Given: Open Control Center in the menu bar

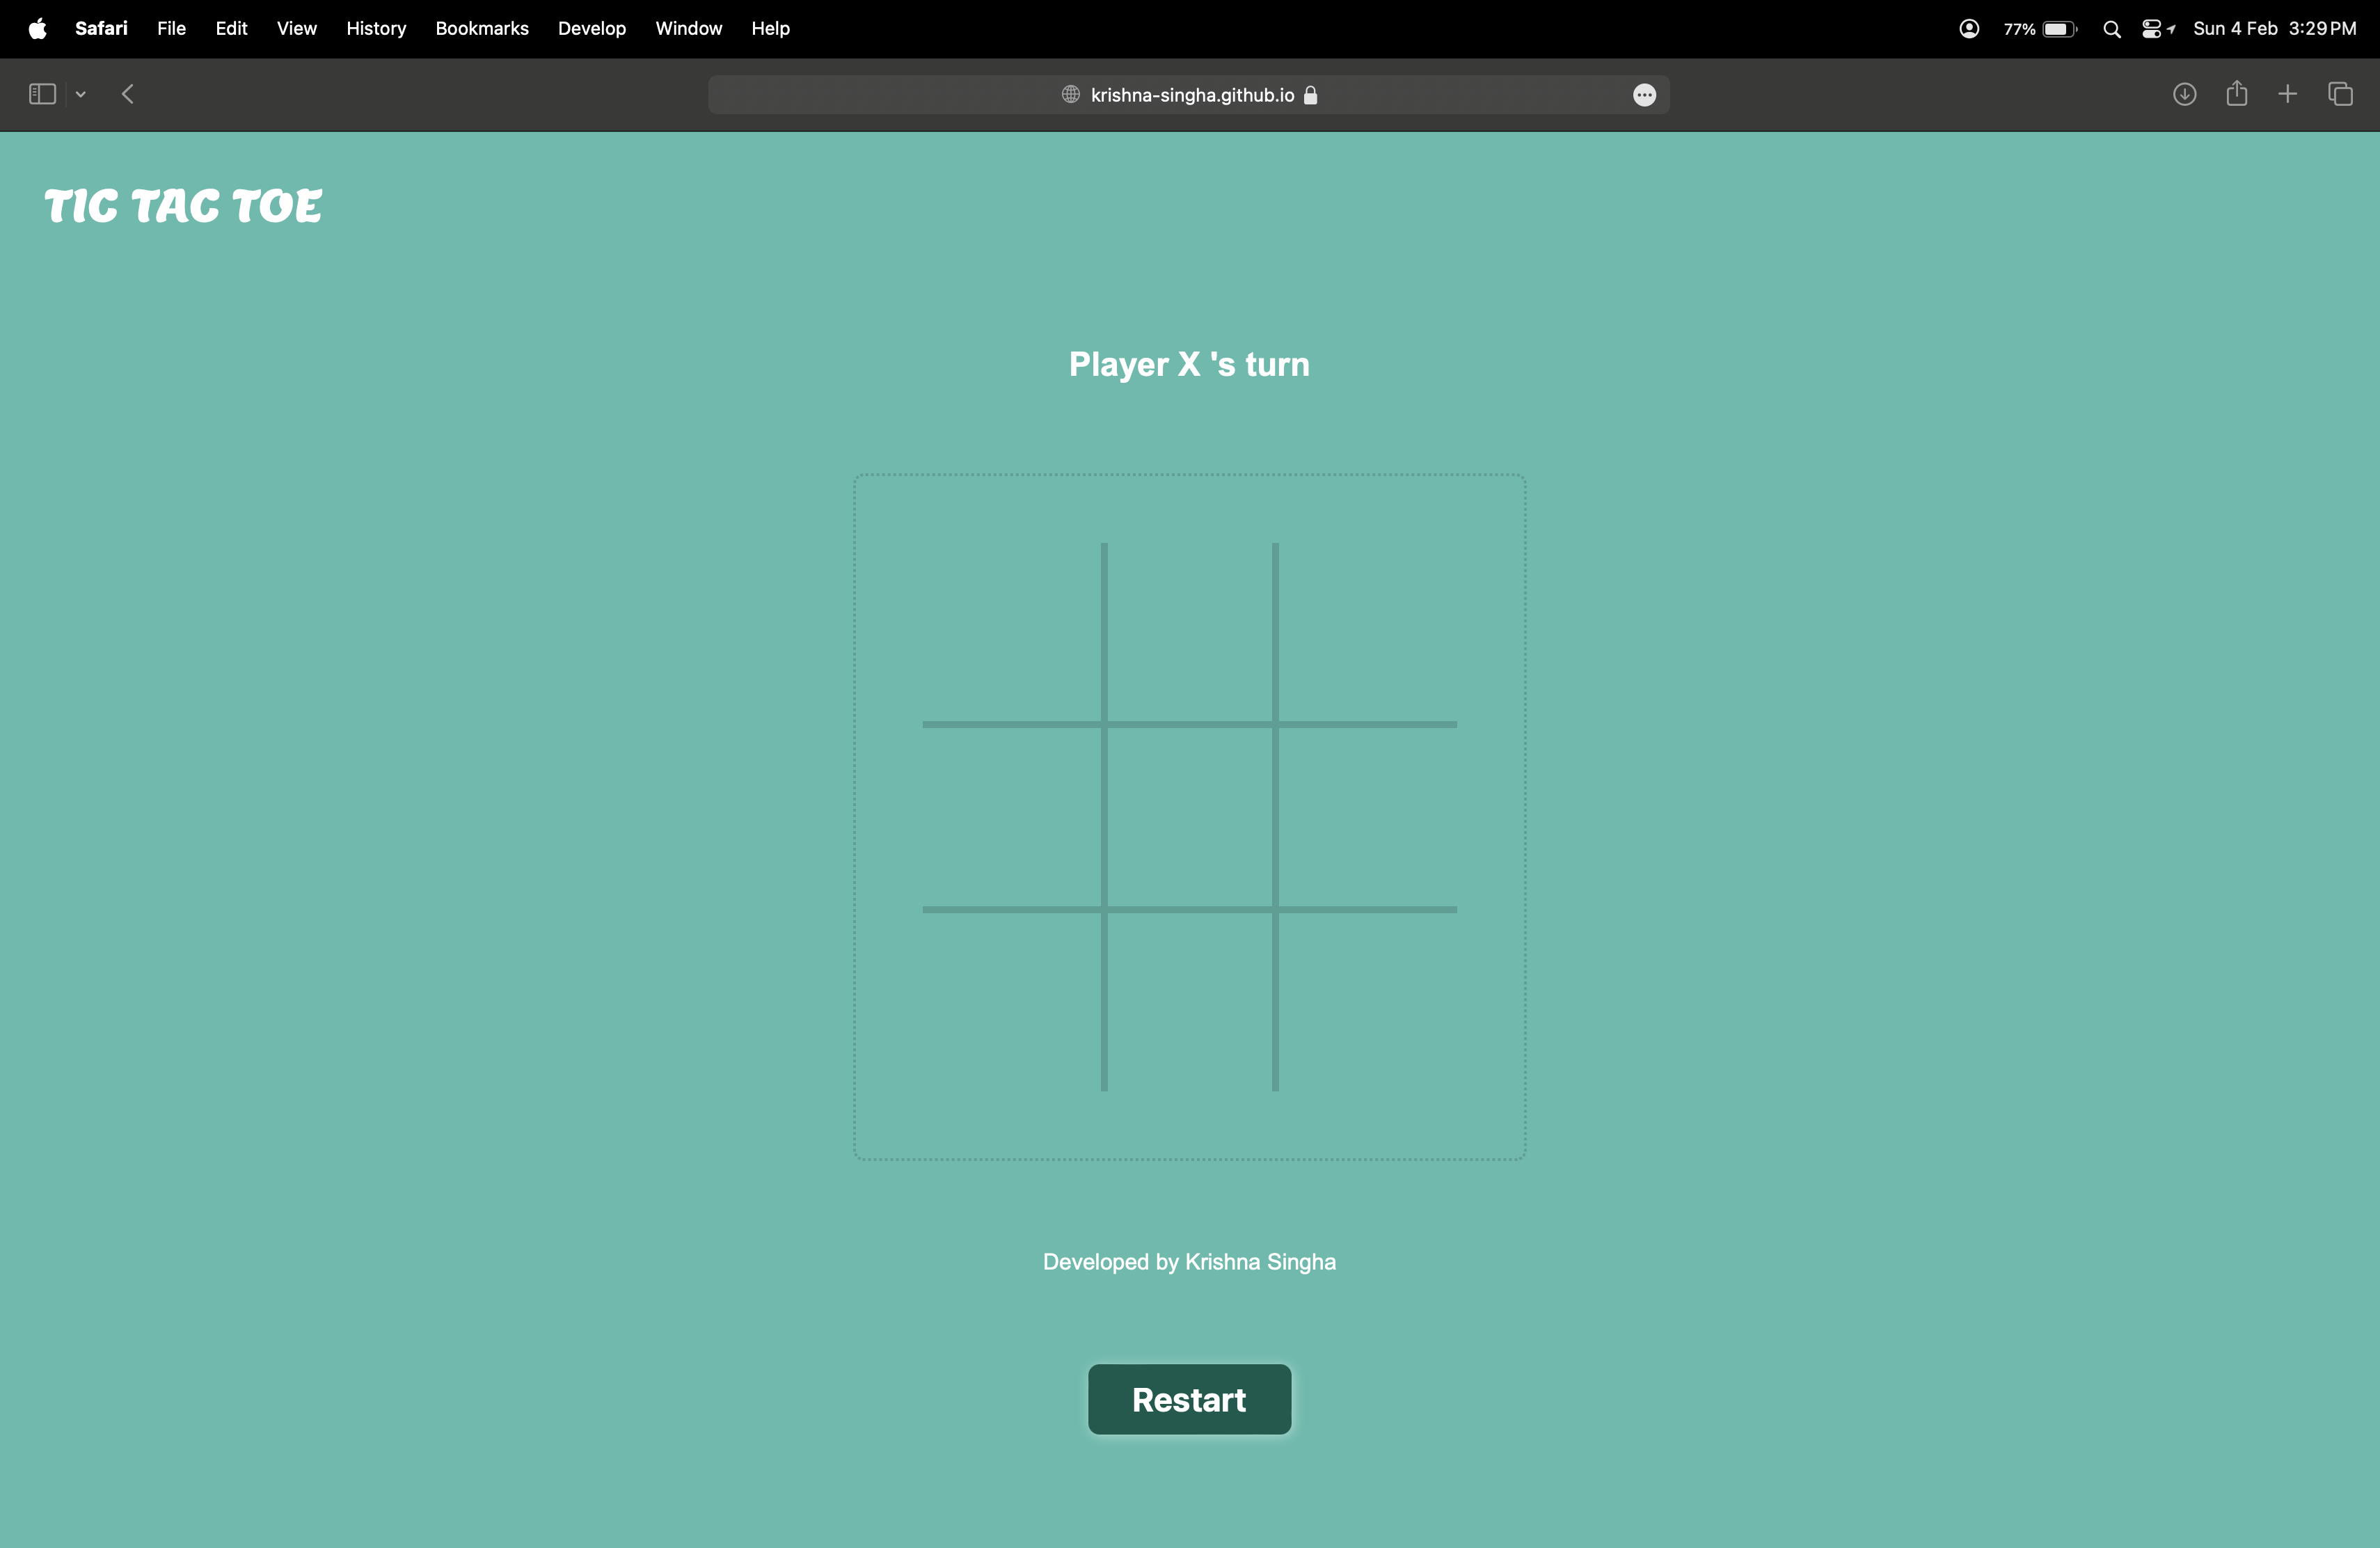Looking at the screenshot, I should pyautogui.click(x=2152, y=29).
